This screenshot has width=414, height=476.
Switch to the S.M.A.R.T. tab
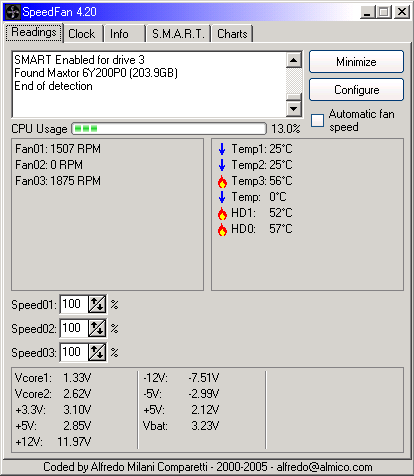point(178,34)
